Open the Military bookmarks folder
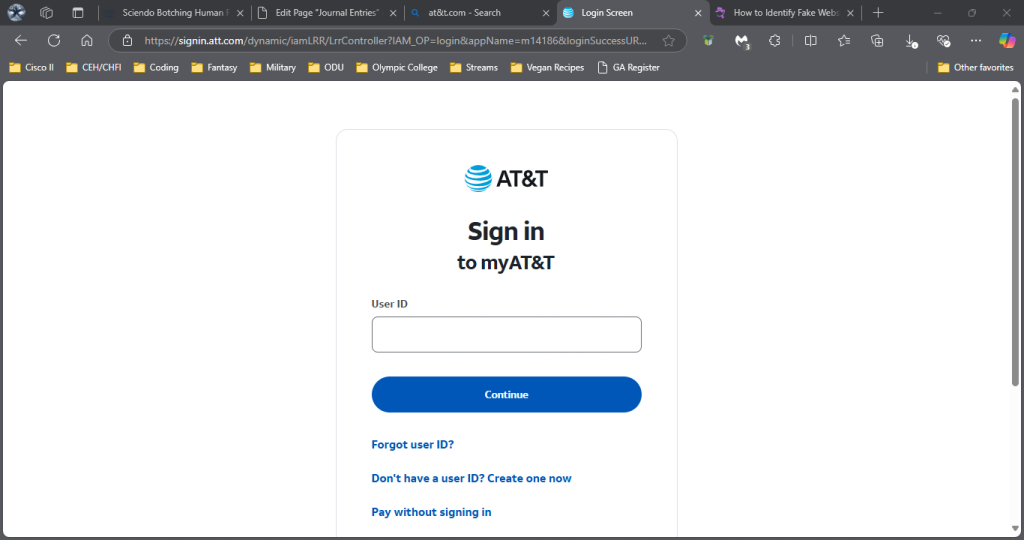The height and width of the screenshot is (540, 1024). pyautogui.click(x=273, y=67)
